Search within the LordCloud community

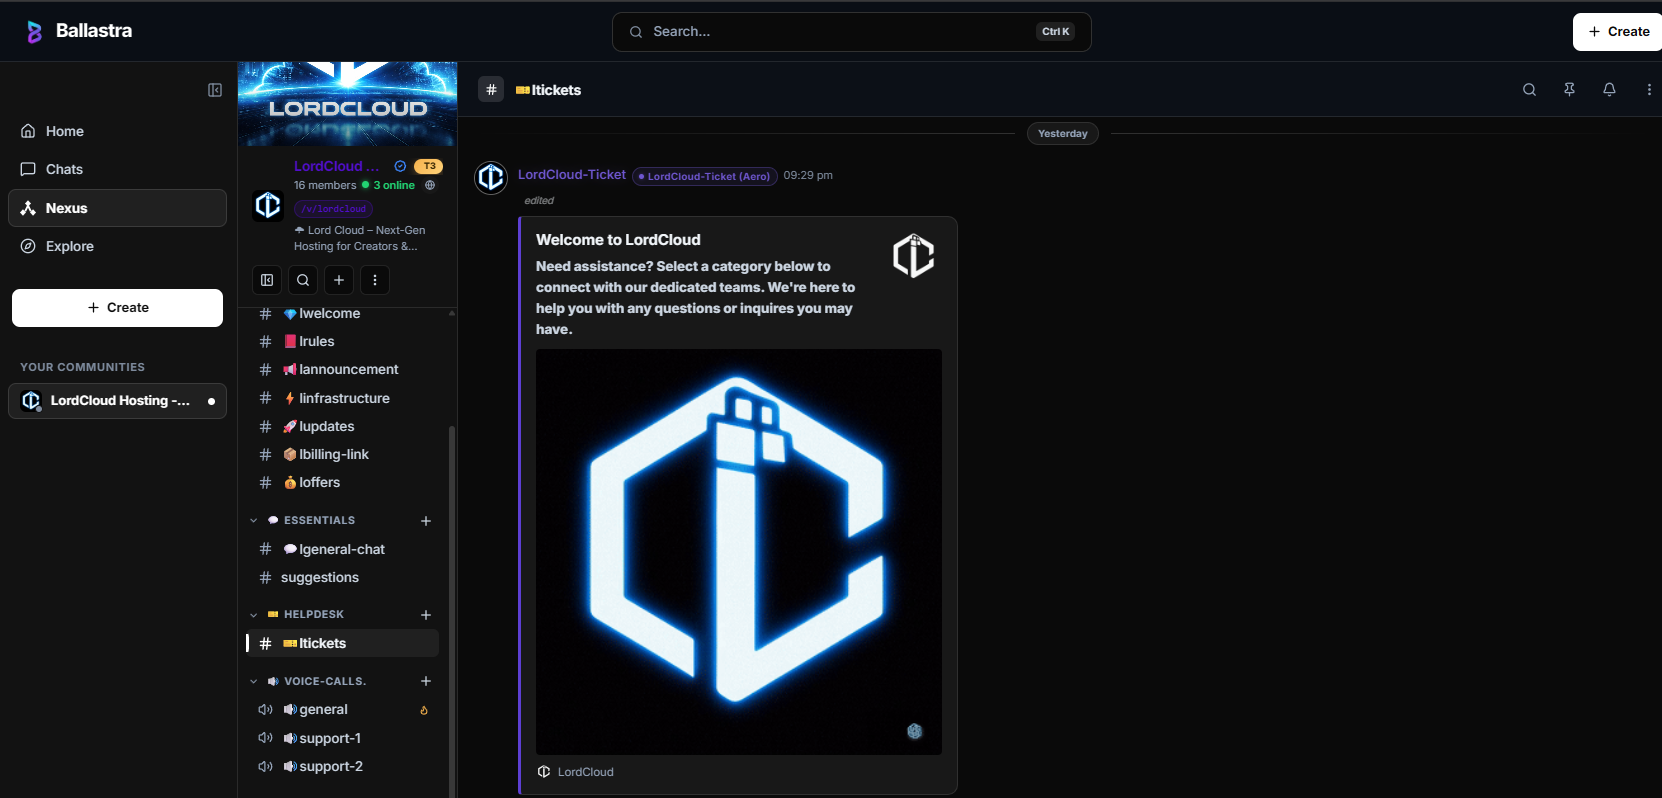pos(303,280)
